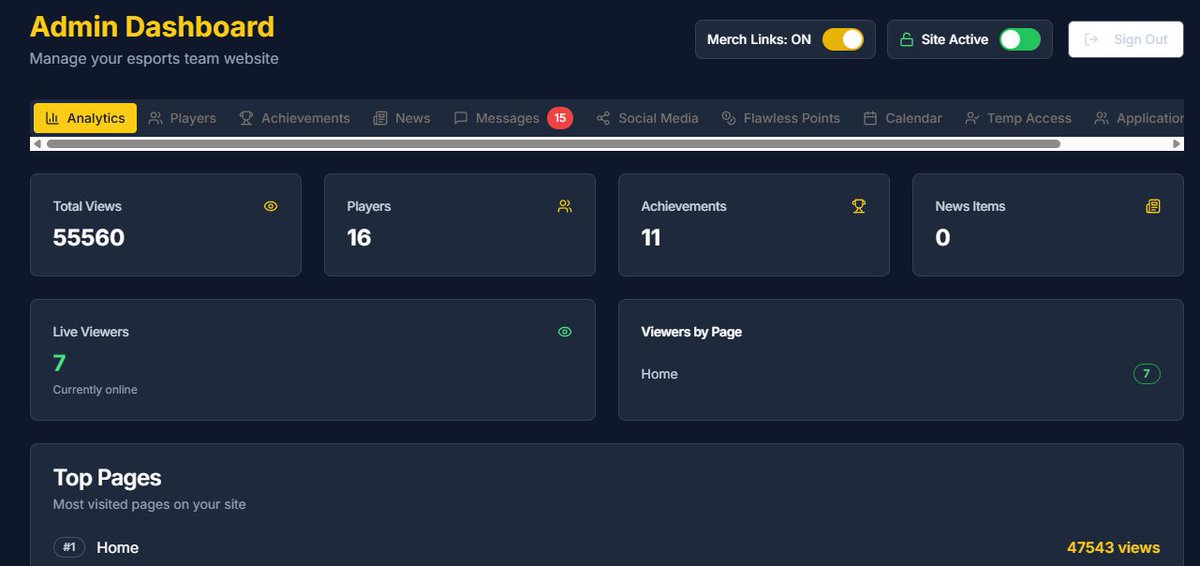The width and height of the screenshot is (1200, 566).
Task: Go to the Social Media tab
Action: [647, 118]
